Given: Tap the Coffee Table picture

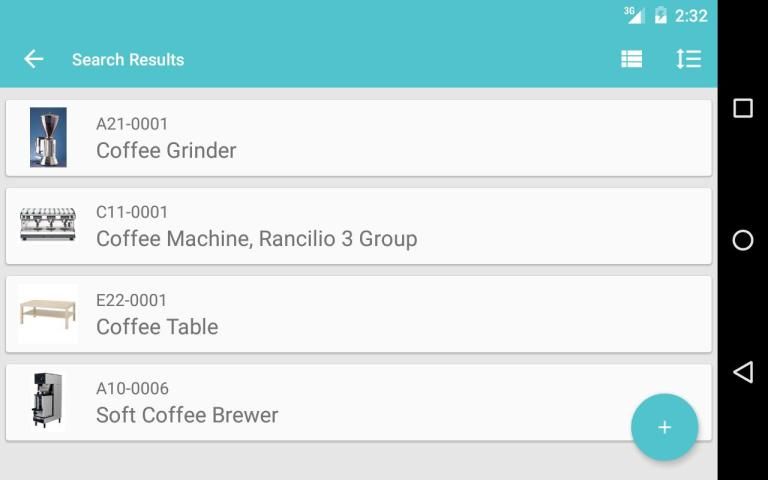Looking at the screenshot, I should (48, 313).
